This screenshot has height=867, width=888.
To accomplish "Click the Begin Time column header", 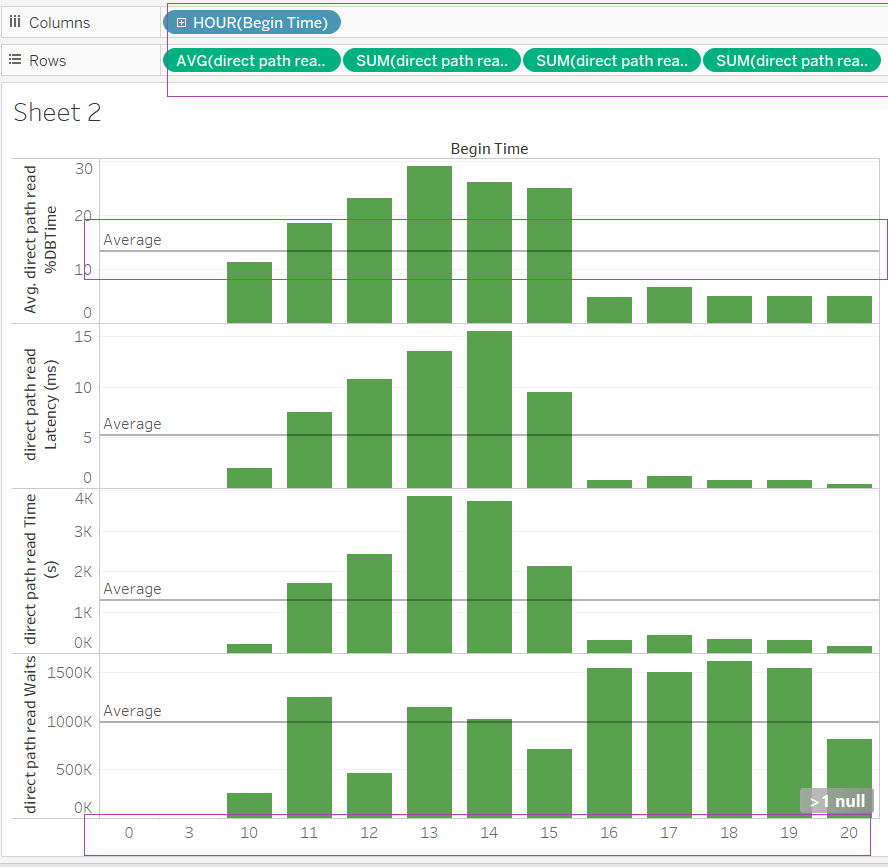I will point(489,149).
